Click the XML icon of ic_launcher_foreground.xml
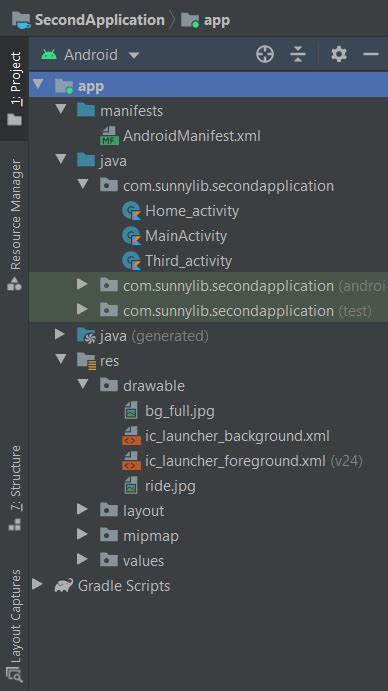Viewport: 388px width, 691px height. (131, 461)
